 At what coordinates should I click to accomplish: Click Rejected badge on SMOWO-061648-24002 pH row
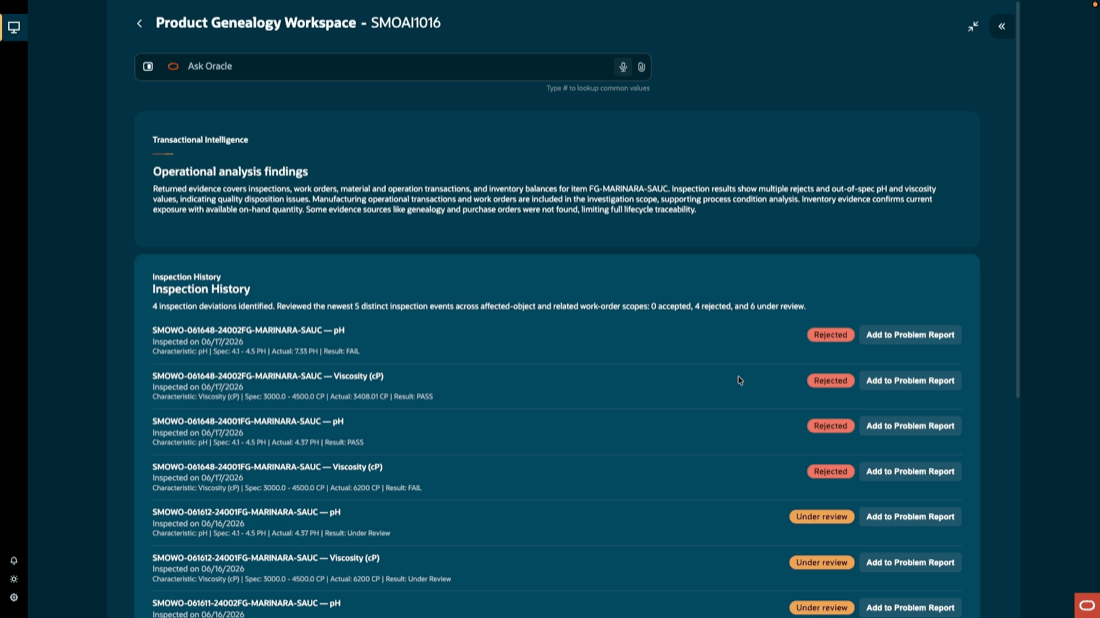click(831, 335)
